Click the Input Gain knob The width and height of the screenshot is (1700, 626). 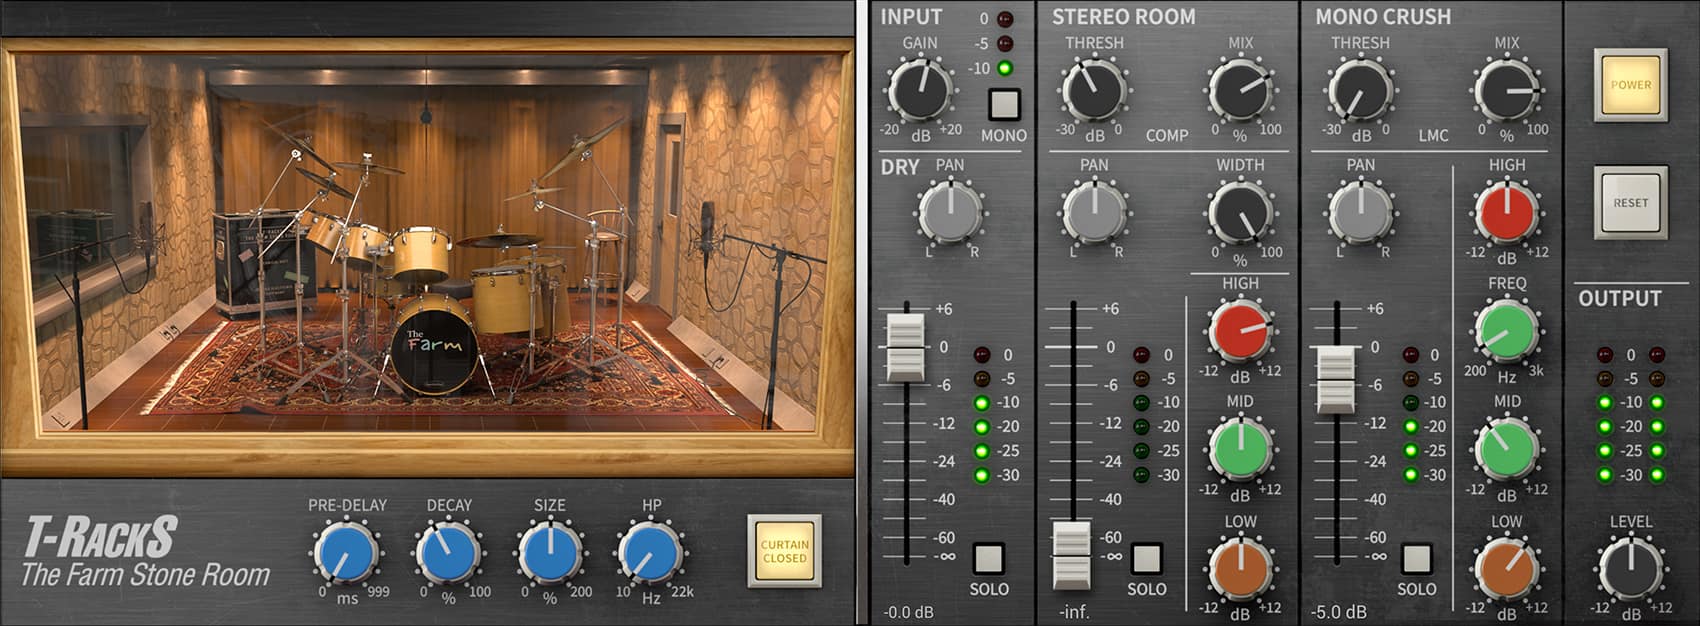click(919, 90)
